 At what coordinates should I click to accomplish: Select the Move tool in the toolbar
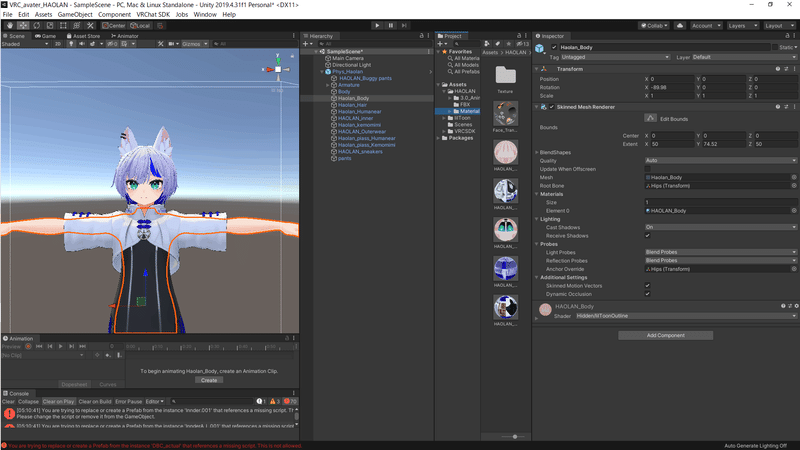(x=23, y=26)
